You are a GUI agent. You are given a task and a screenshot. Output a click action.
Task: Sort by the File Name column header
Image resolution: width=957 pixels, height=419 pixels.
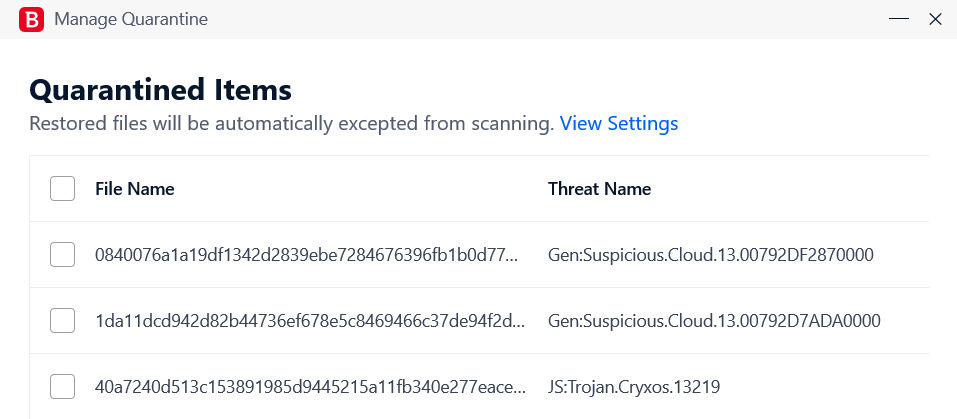pyautogui.click(x=135, y=189)
